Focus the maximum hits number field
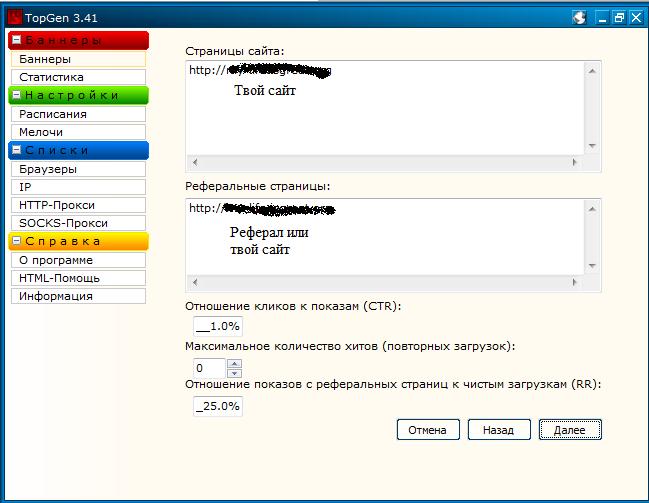The width and height of the screenshot is (649, 503). click(x=209, y=368)
